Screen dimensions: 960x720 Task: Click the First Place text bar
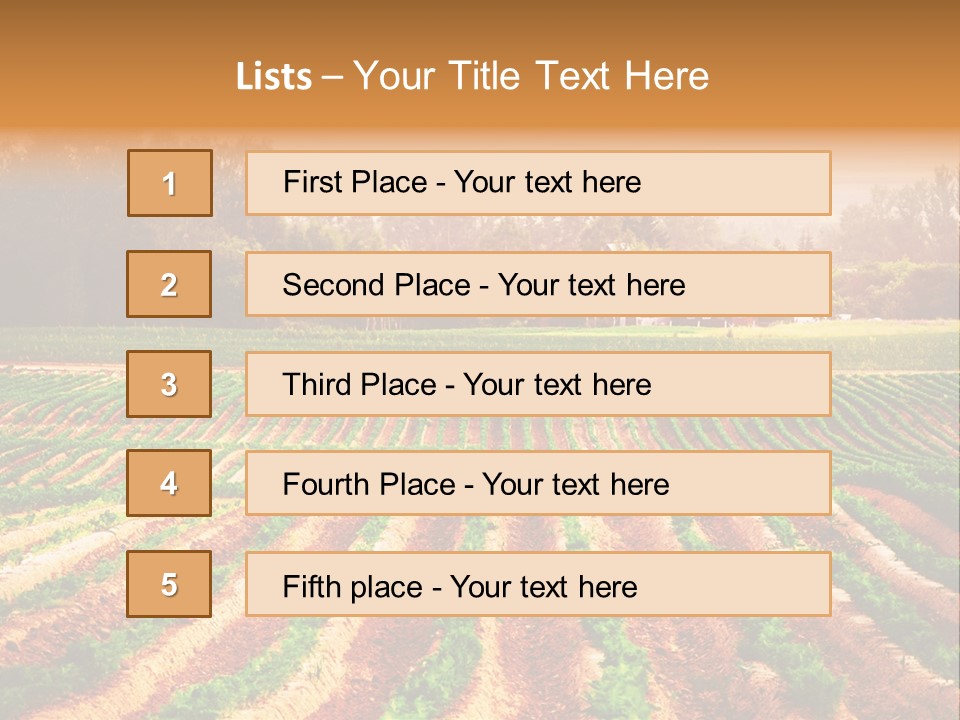pyautogui.click(x=538, y=183)
